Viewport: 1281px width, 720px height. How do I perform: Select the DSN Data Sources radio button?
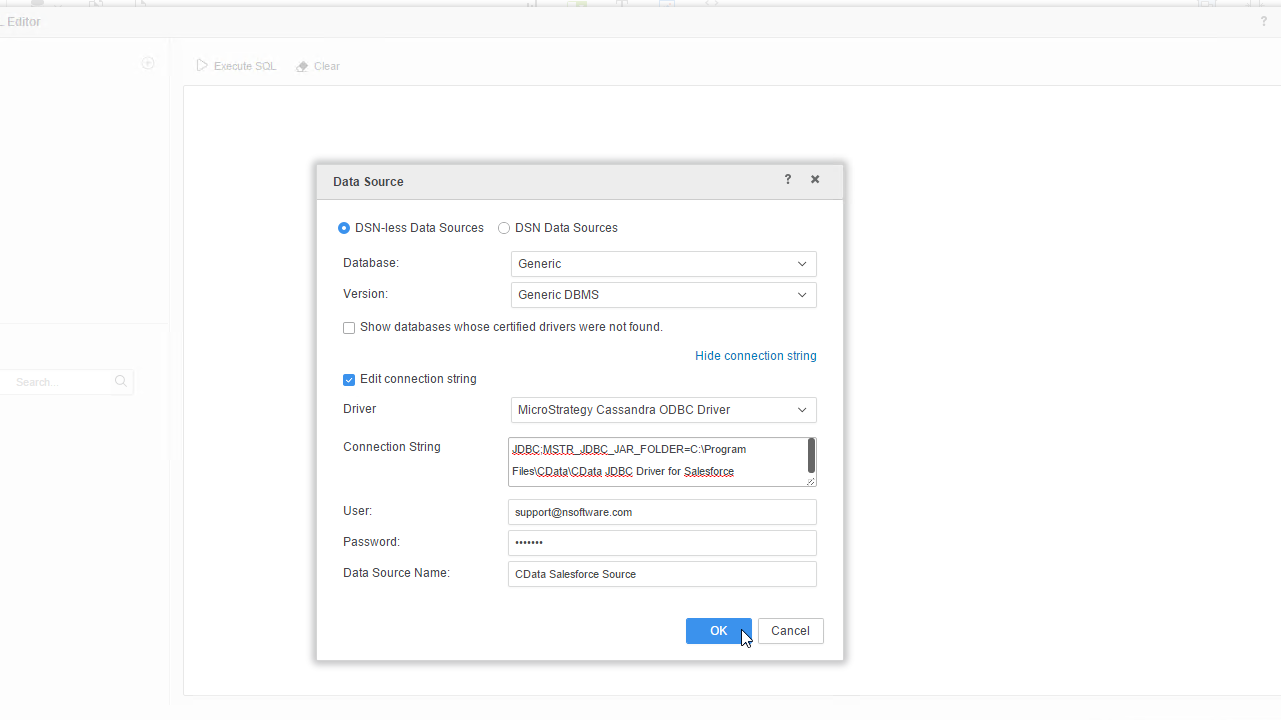point(504,228)
